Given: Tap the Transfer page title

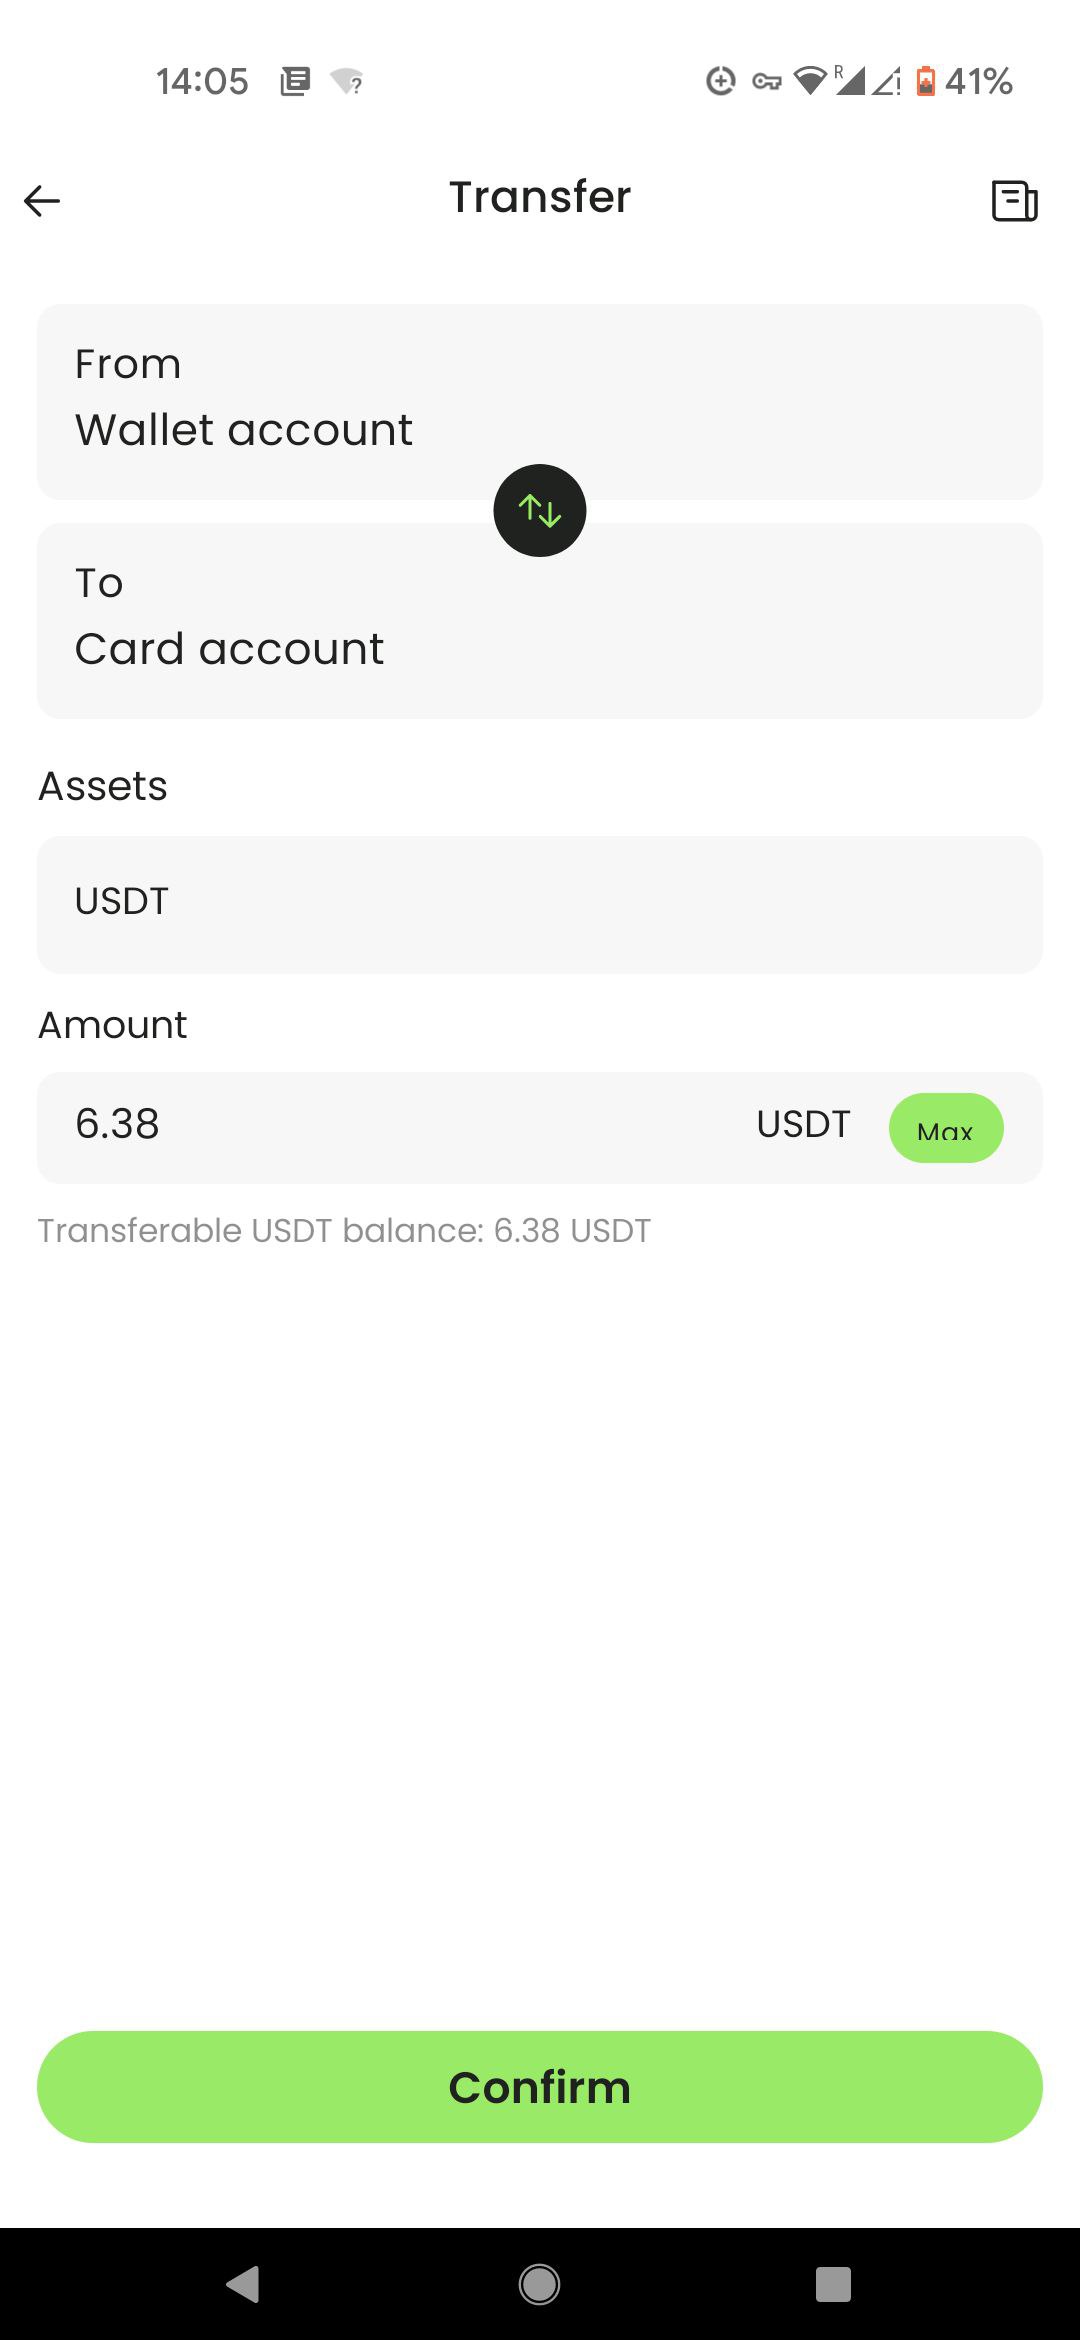Looking at the screenshot, I should (540, 197).
